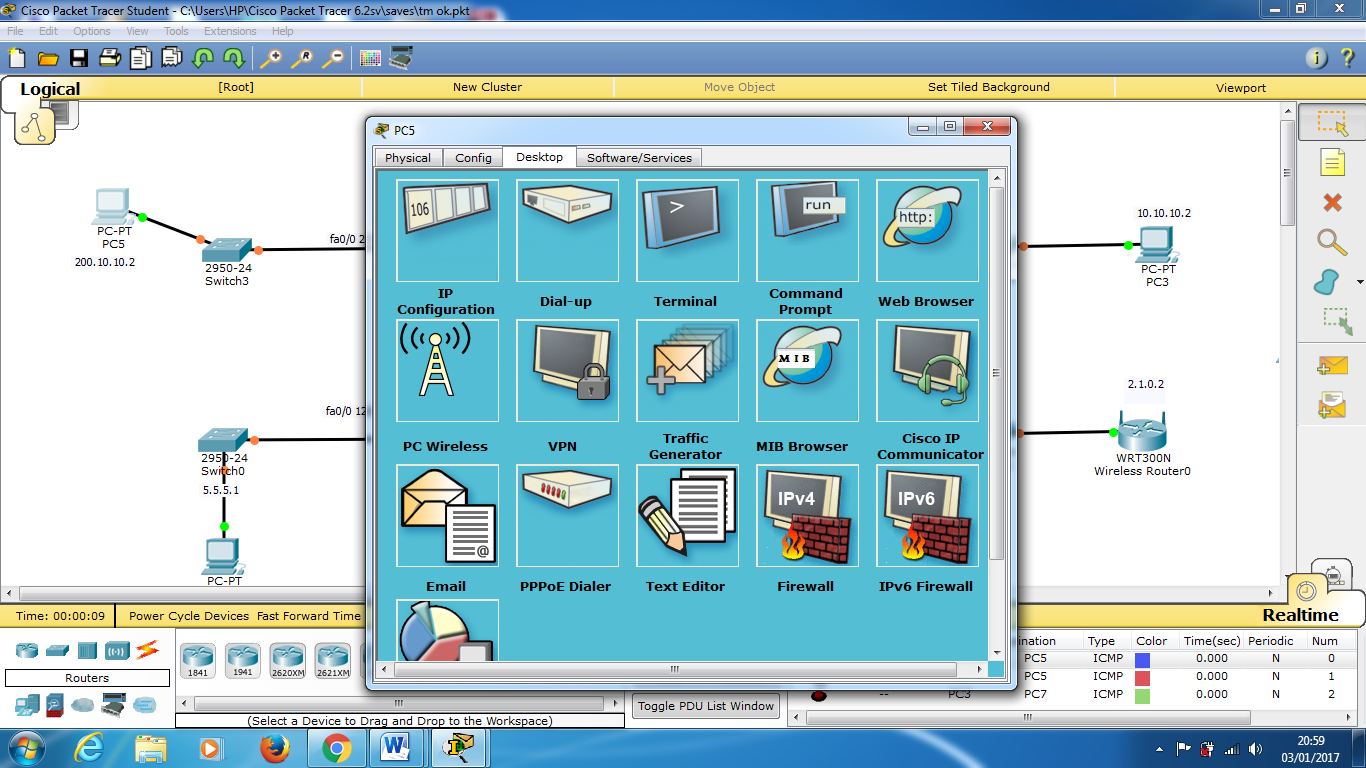Select the Connections lightning bolt category

148,650
